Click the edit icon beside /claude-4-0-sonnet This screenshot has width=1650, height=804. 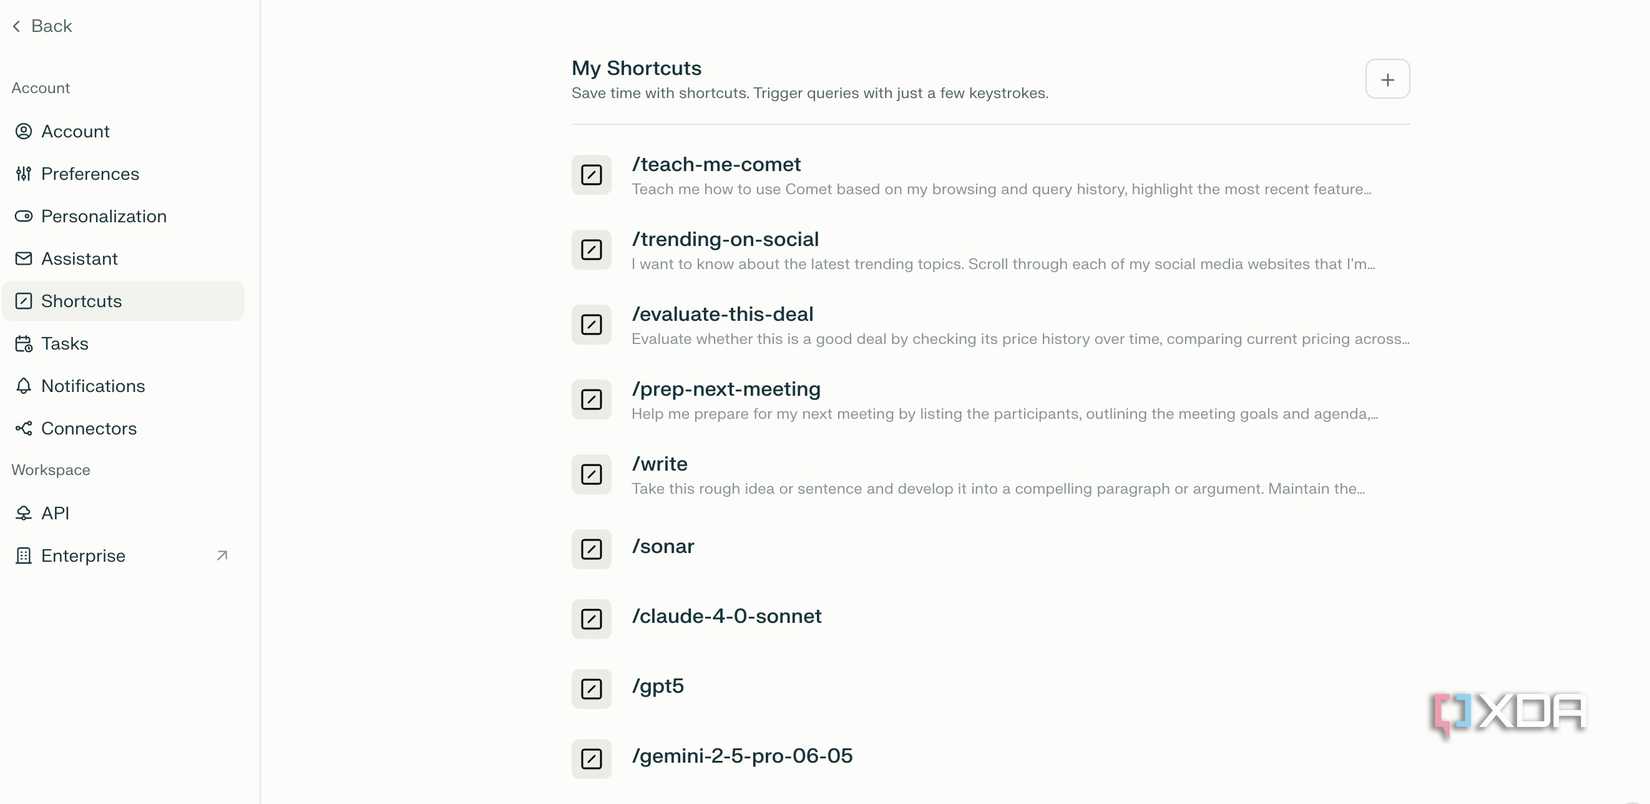(591, 619)
